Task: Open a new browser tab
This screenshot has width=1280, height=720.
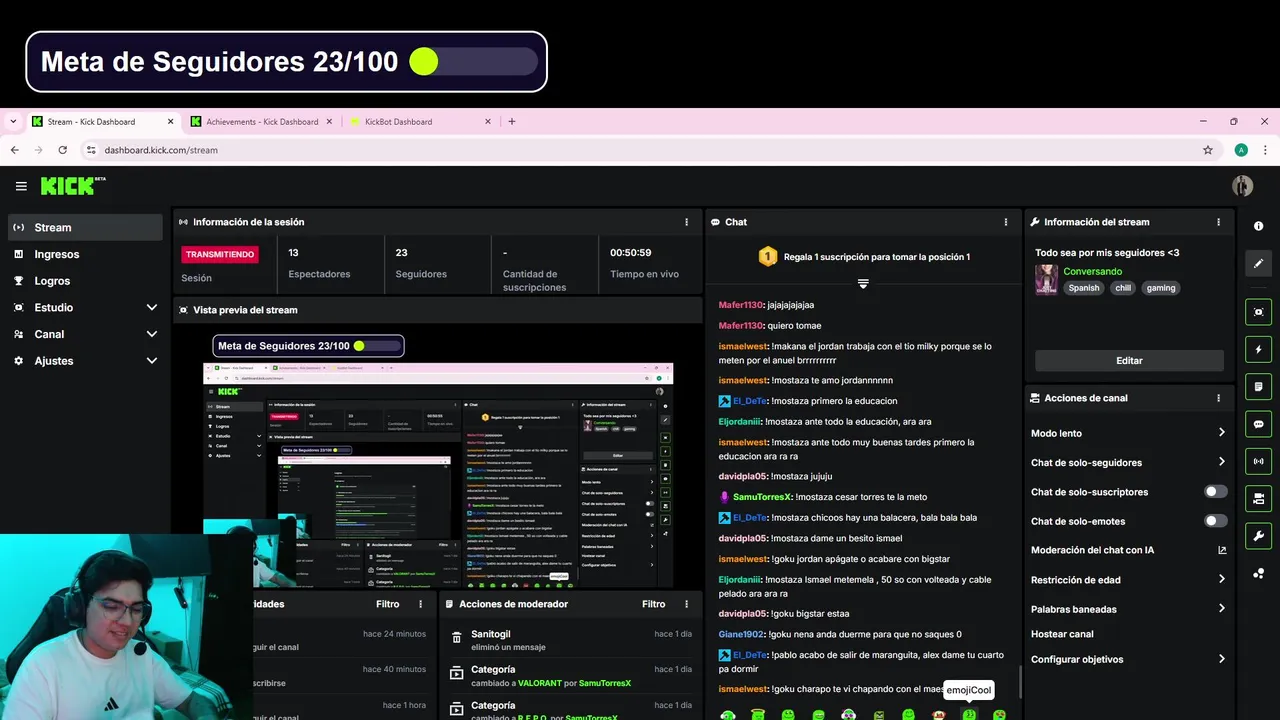Action: [x=512, y=122]
